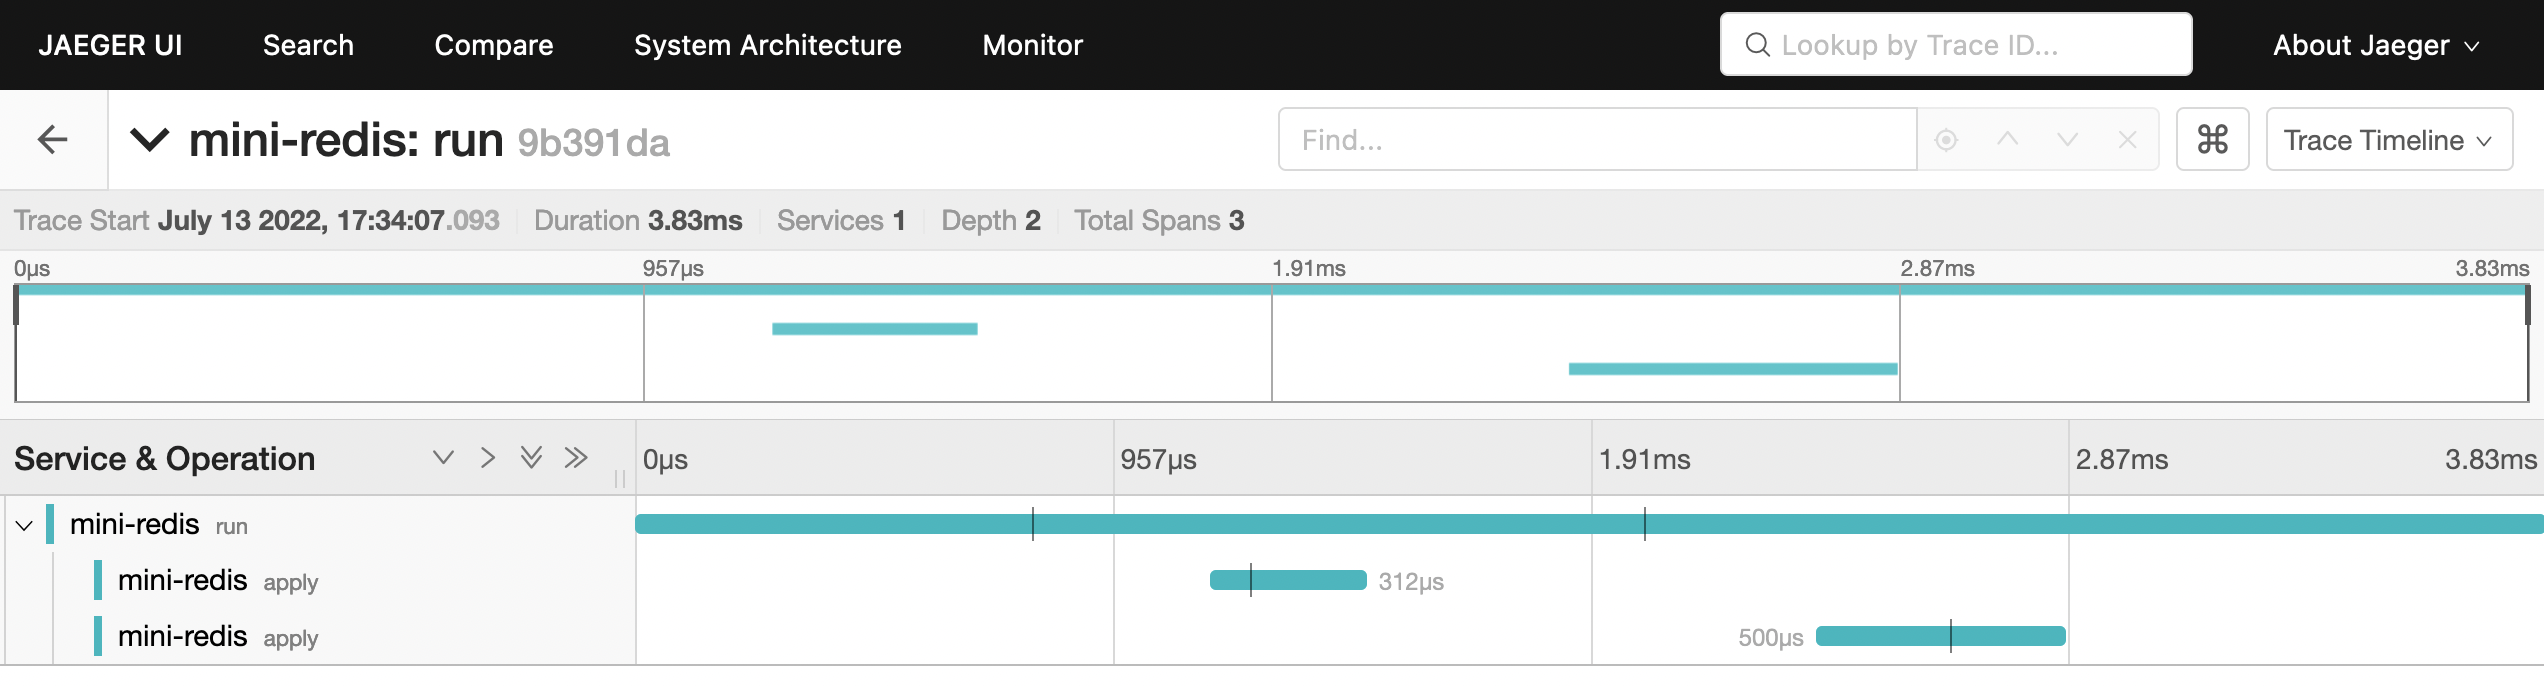Collapse the mini-redis run span row
The image size is (2544, 686).
coord(25,524)
